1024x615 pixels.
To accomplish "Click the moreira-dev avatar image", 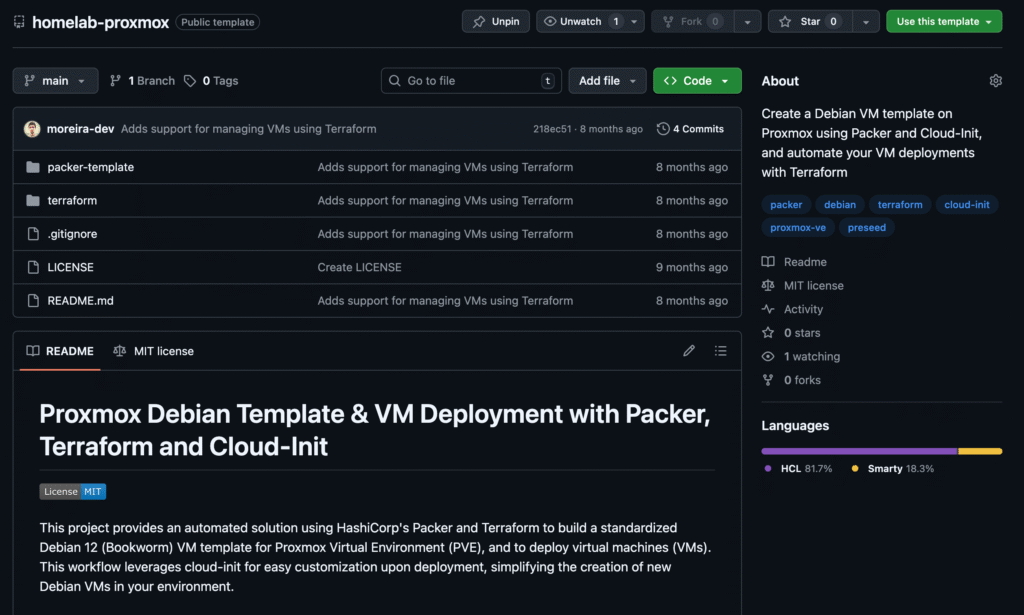I will pos(32,129).
